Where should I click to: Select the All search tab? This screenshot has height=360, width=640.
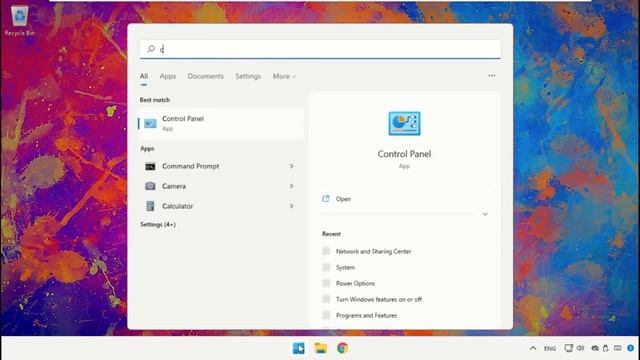click(x=144, y=76)
